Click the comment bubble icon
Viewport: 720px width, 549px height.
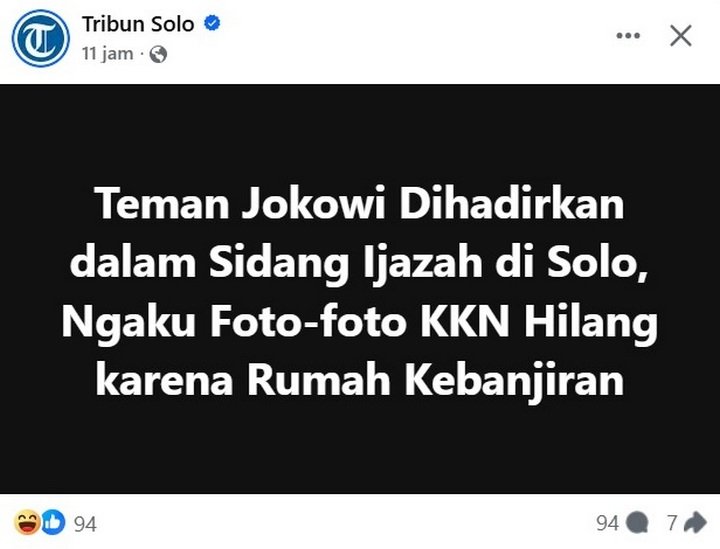[x=637, y=523]
